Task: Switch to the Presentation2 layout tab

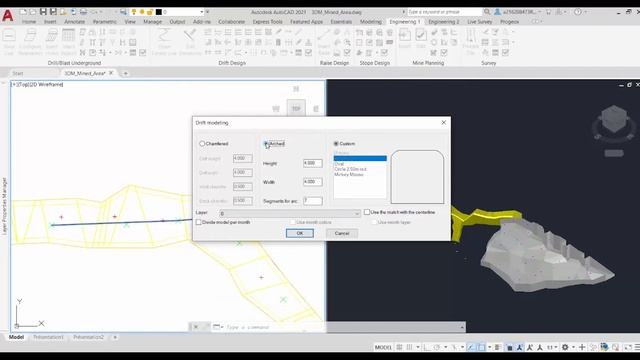Action: (89, 337)
